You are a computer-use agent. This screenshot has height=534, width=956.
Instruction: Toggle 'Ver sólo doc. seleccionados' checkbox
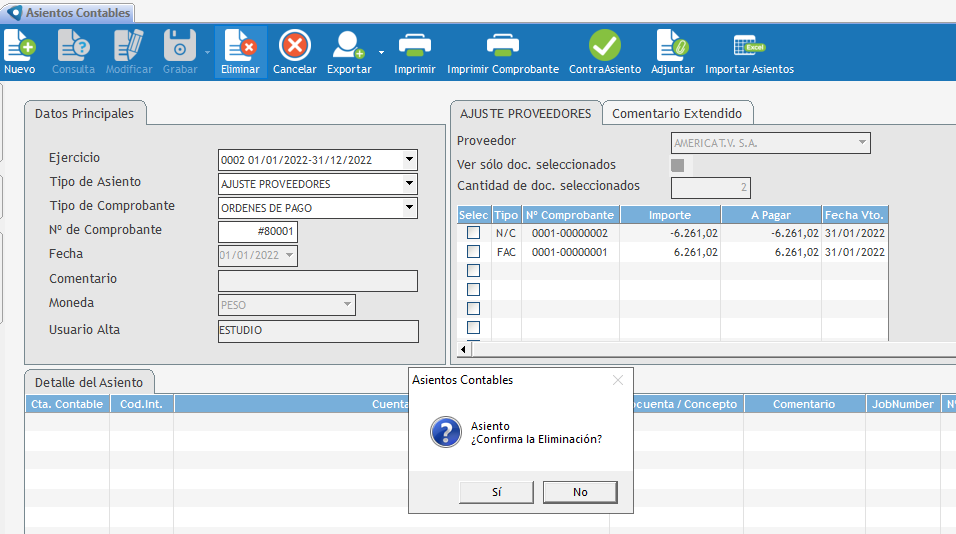point(677,165)
